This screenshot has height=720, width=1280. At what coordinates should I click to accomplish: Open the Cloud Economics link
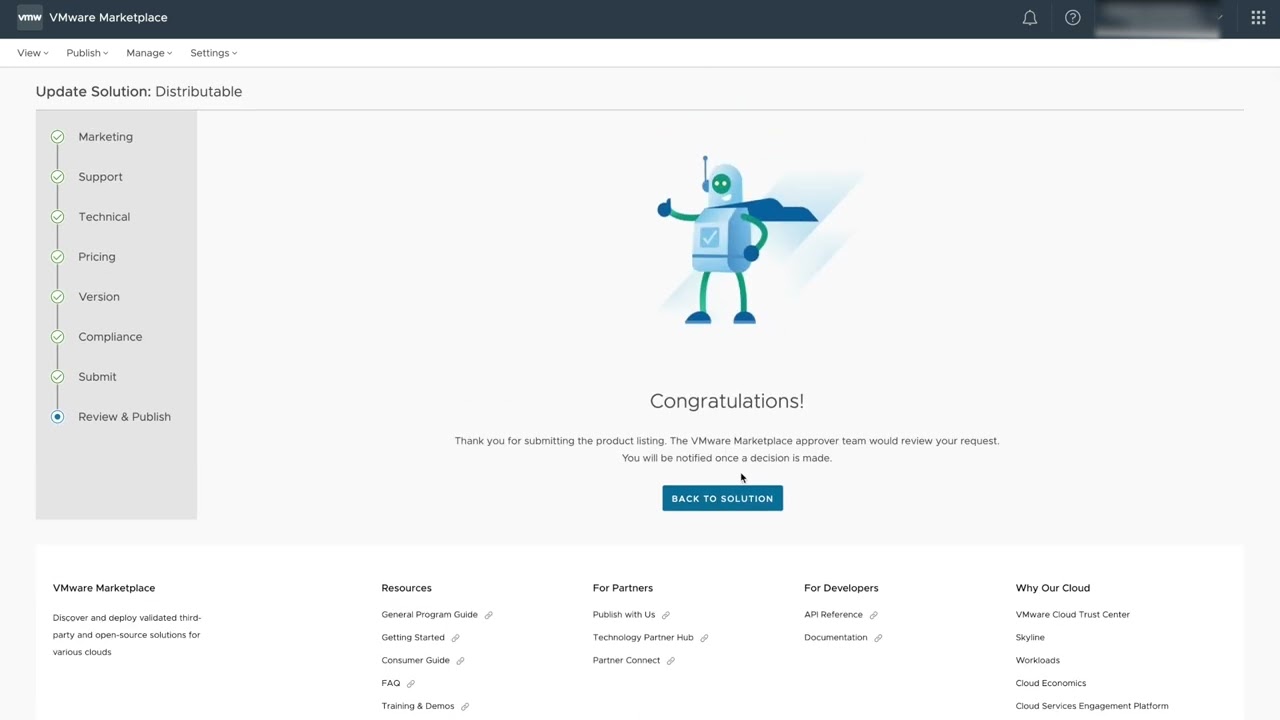pyautogui.click(x=1050, y=684)
